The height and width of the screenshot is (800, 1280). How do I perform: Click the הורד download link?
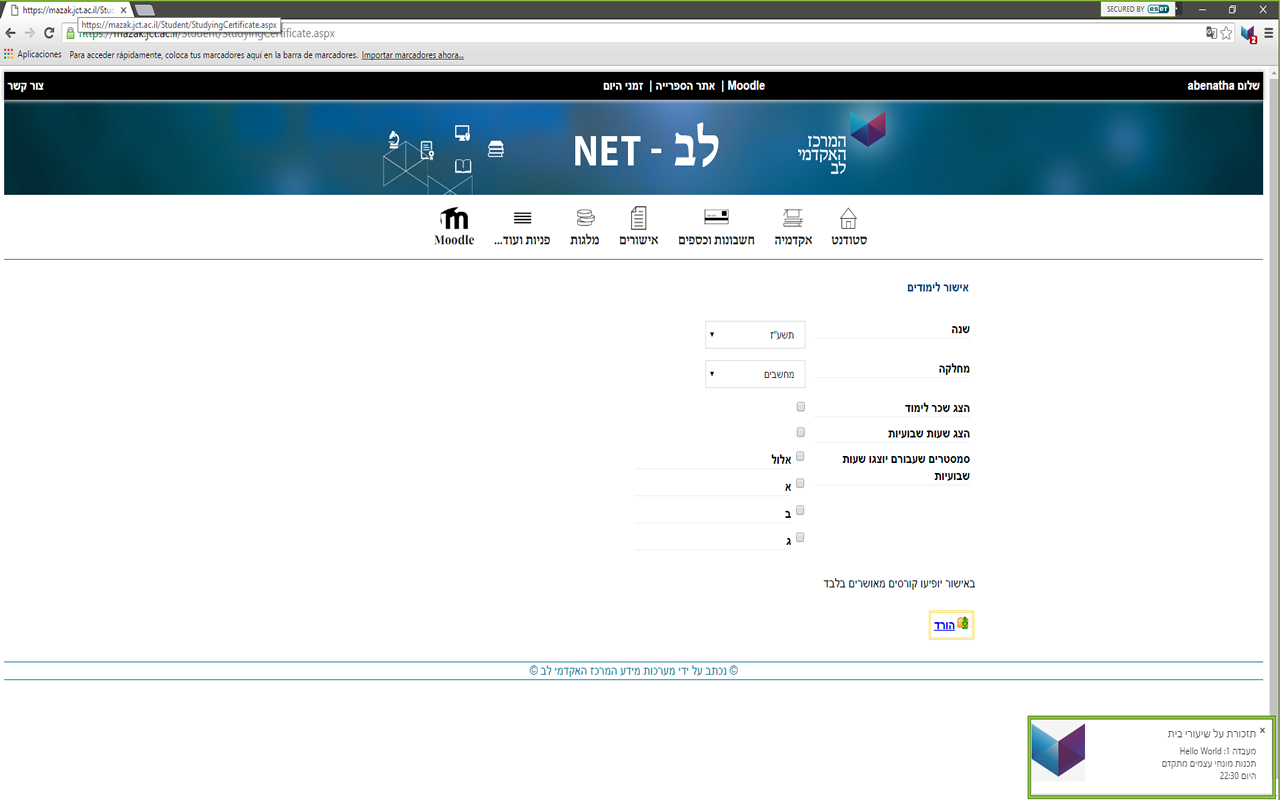[x=944, y=625]
